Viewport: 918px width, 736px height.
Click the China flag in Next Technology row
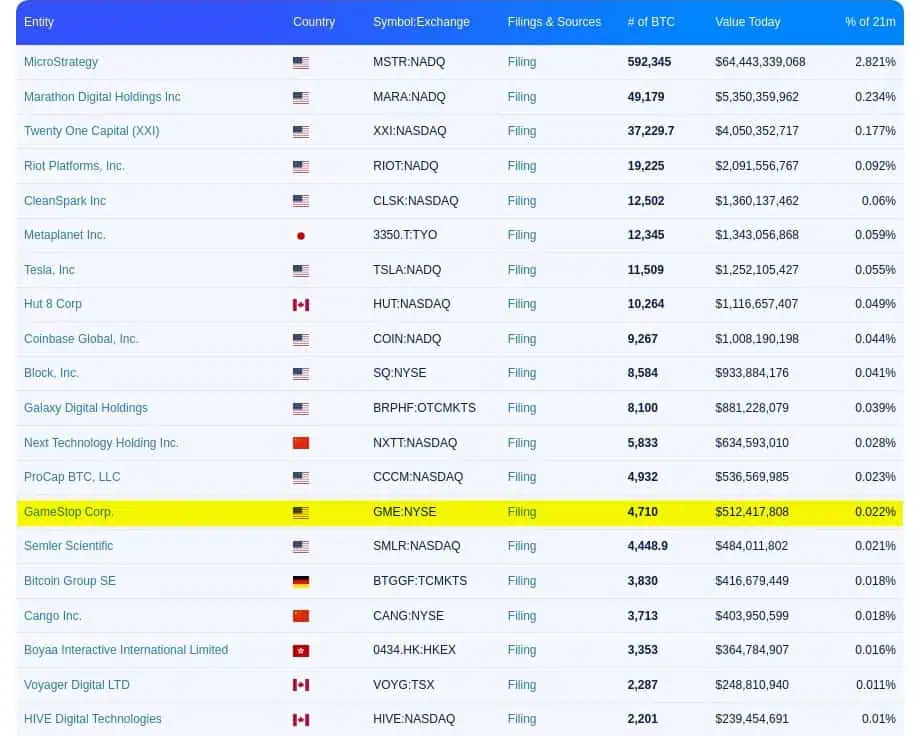[301, 443]
